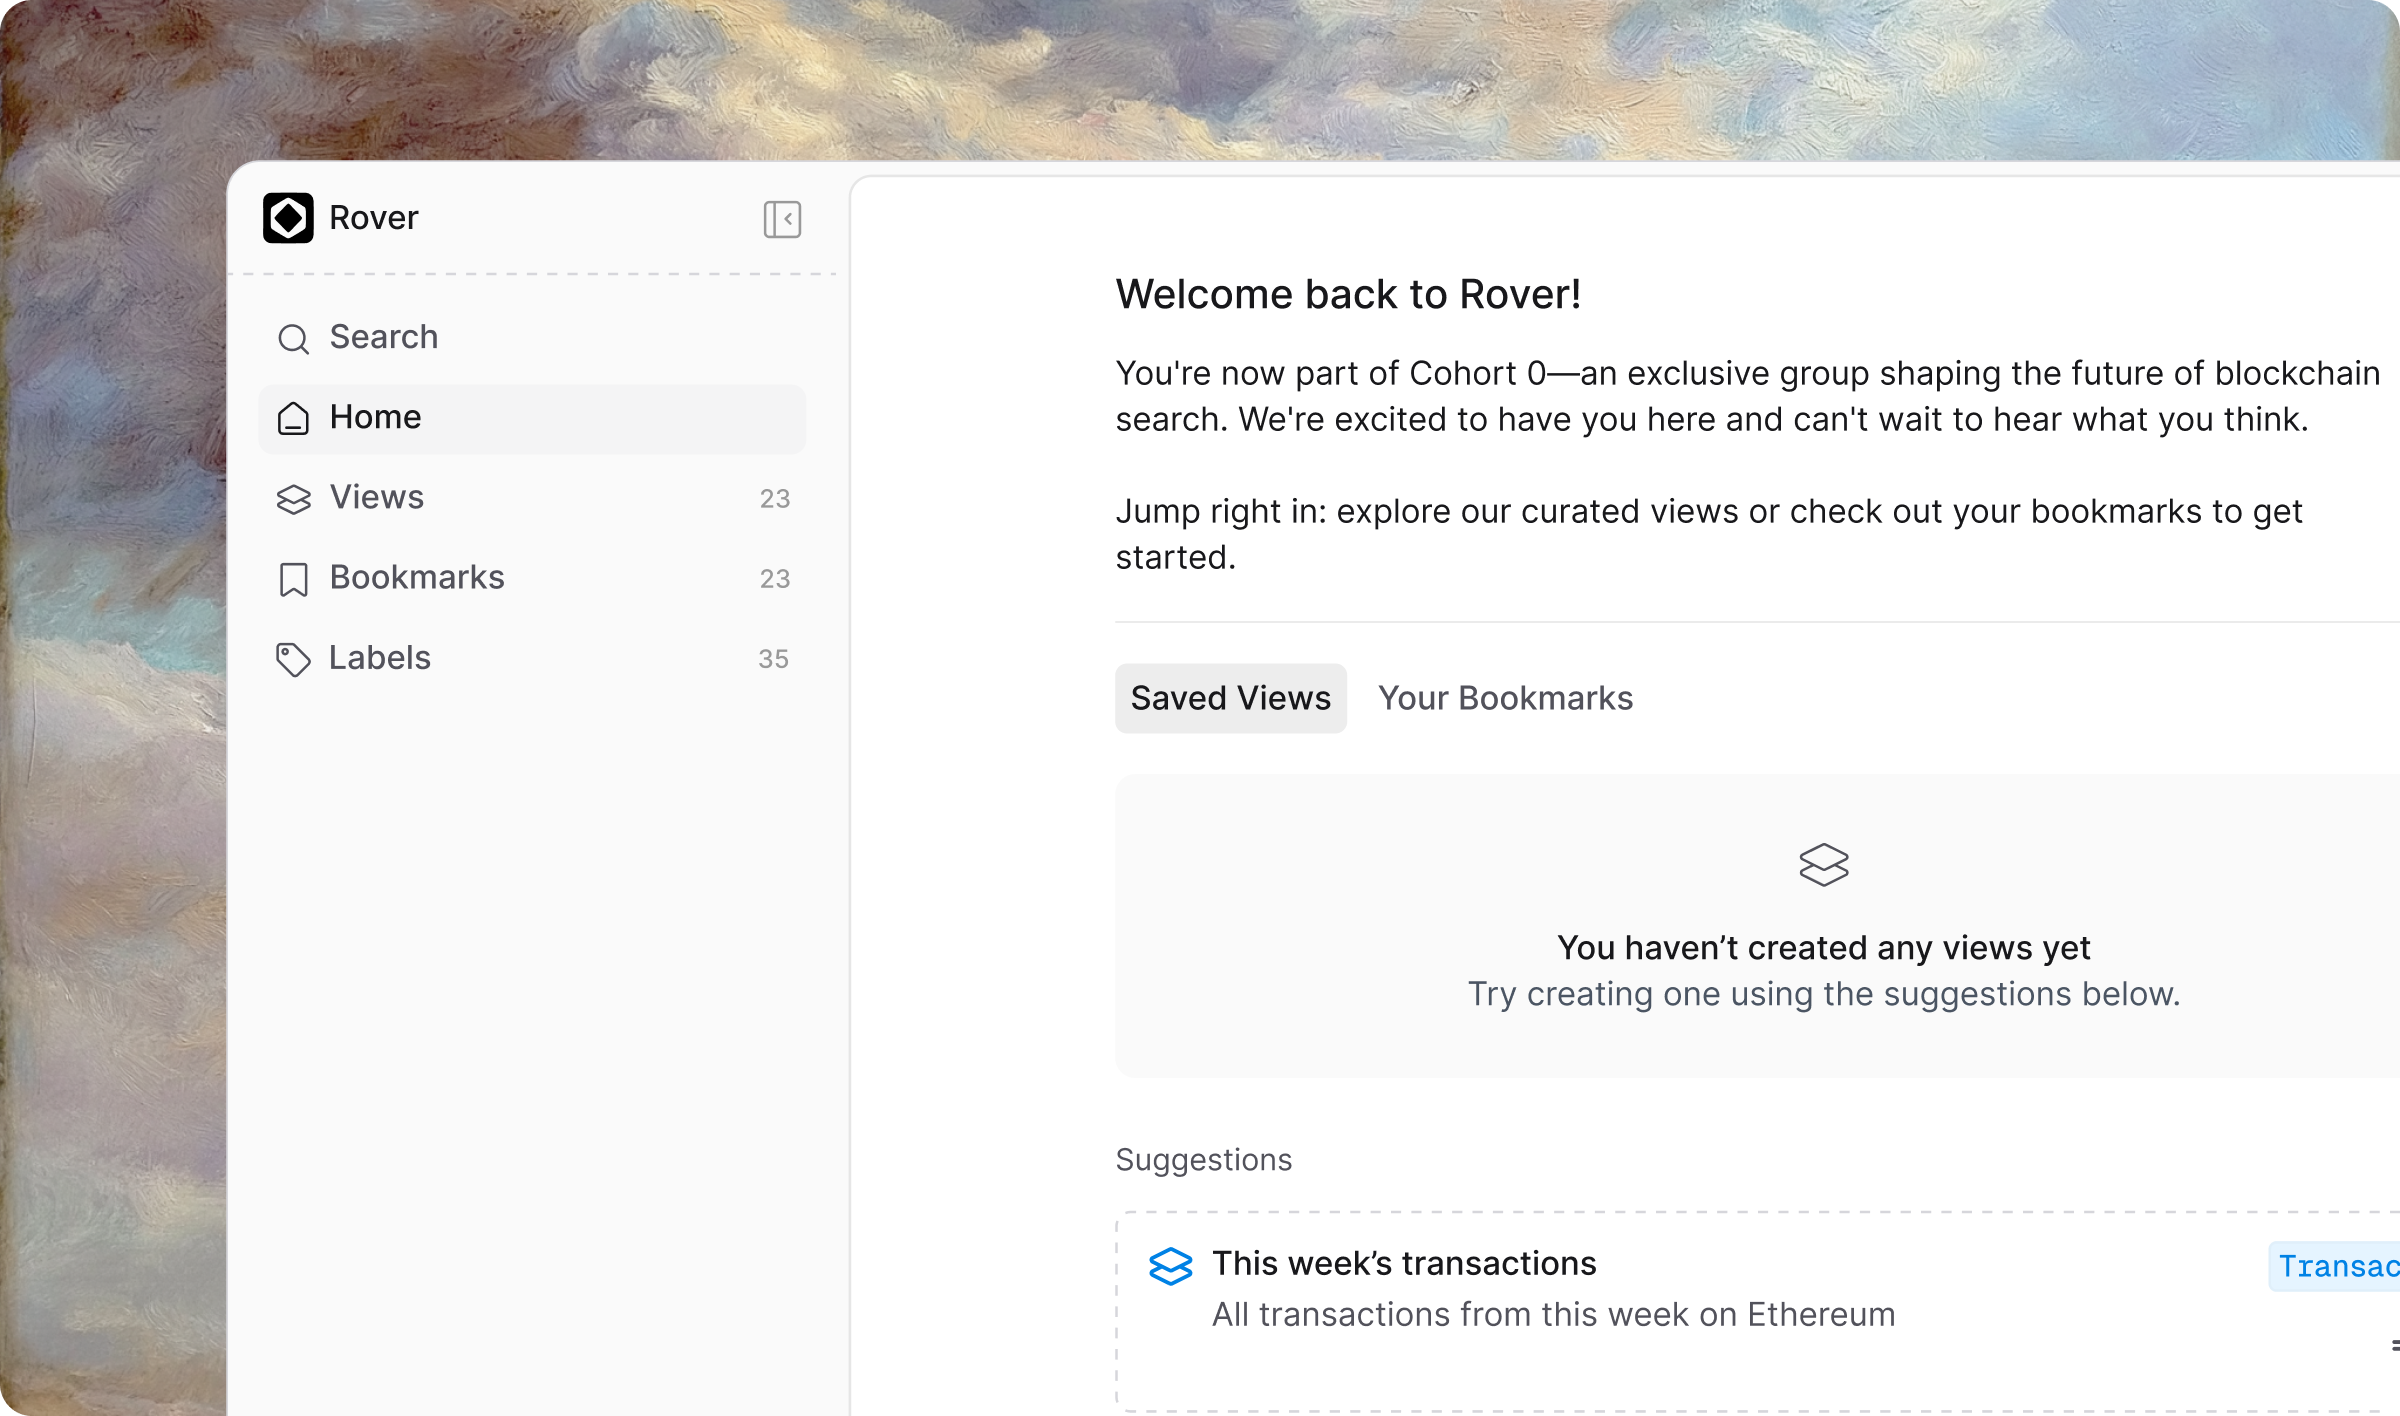Click the Home house icon

[x=293, y=418]
